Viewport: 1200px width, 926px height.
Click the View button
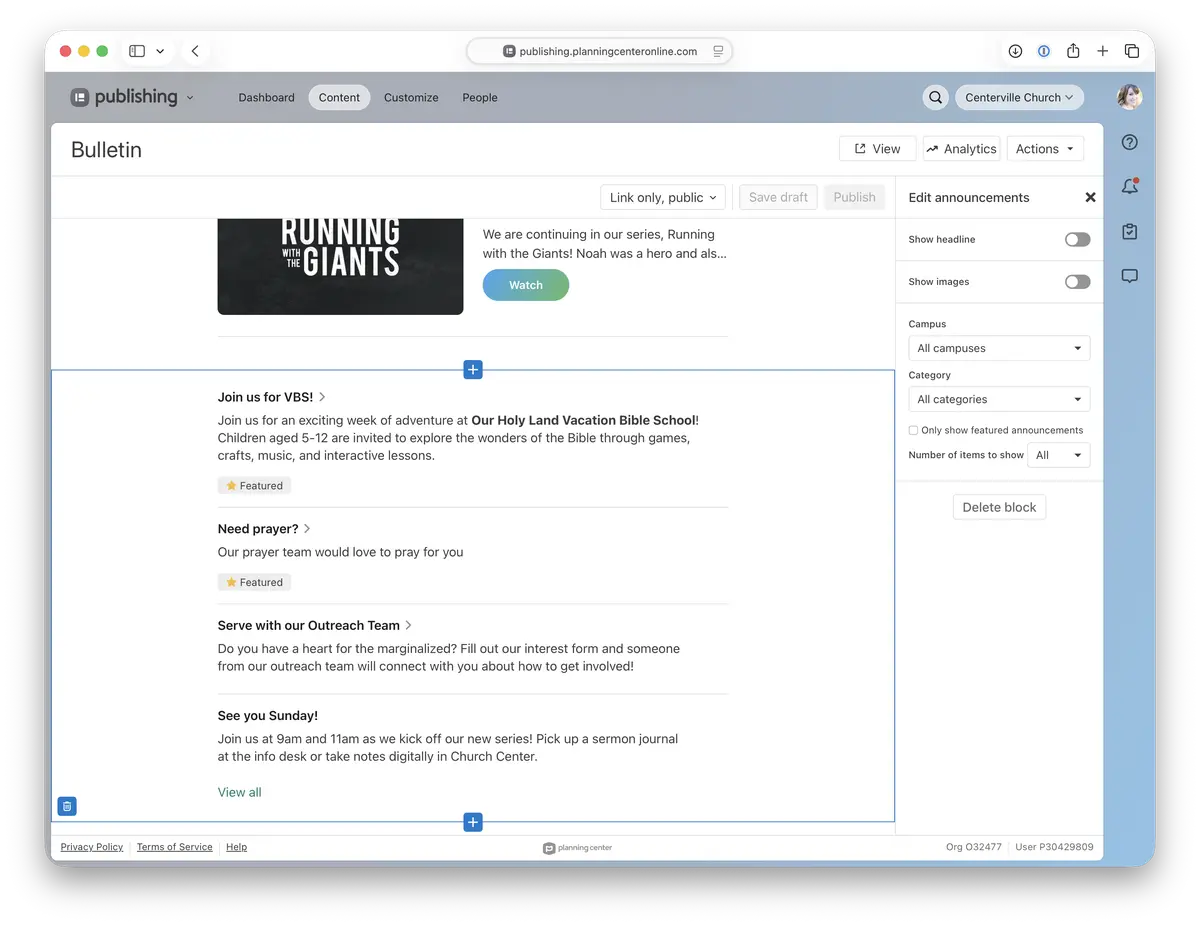(877, 149)
